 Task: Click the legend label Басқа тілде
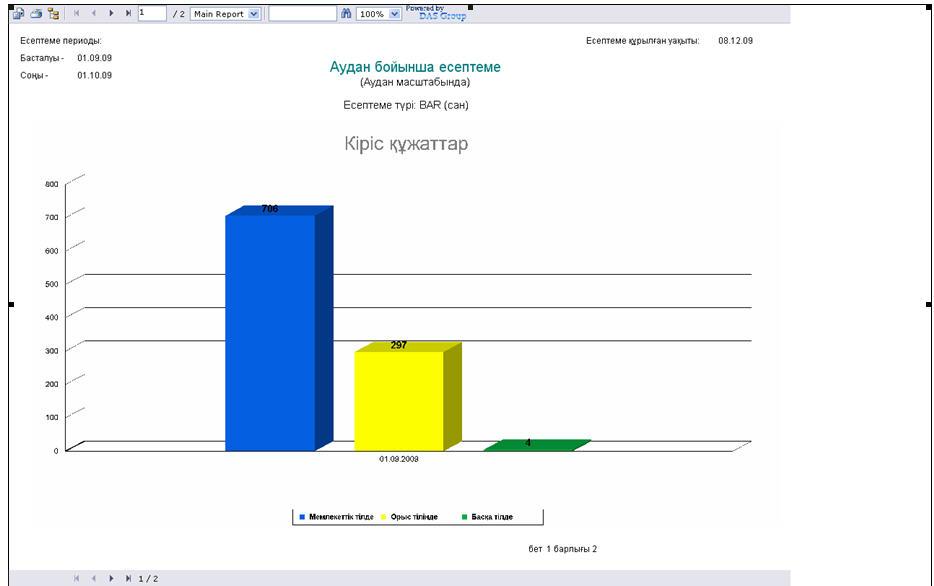[x=492, y=517]
